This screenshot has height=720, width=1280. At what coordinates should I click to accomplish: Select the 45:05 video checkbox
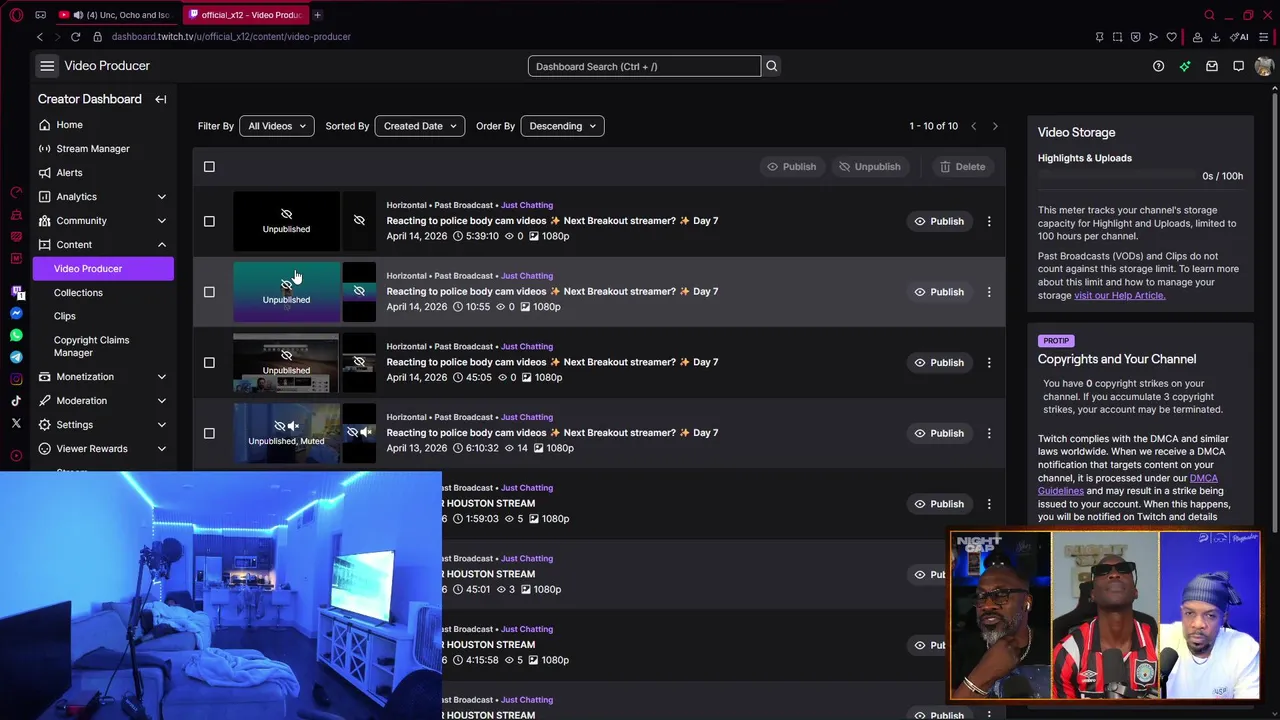[209, 362]
